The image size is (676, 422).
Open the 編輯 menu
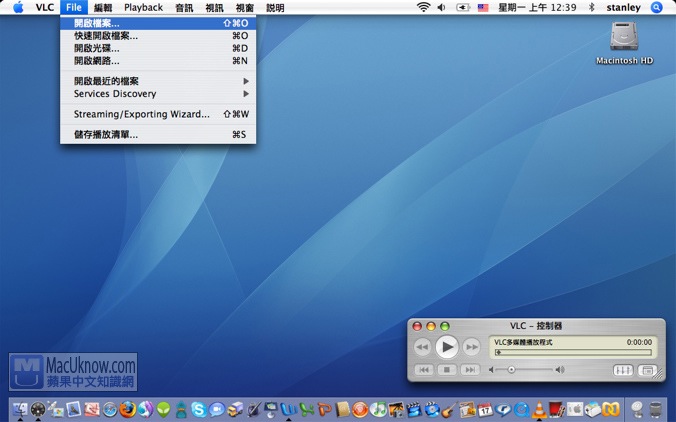pos(103,7)
